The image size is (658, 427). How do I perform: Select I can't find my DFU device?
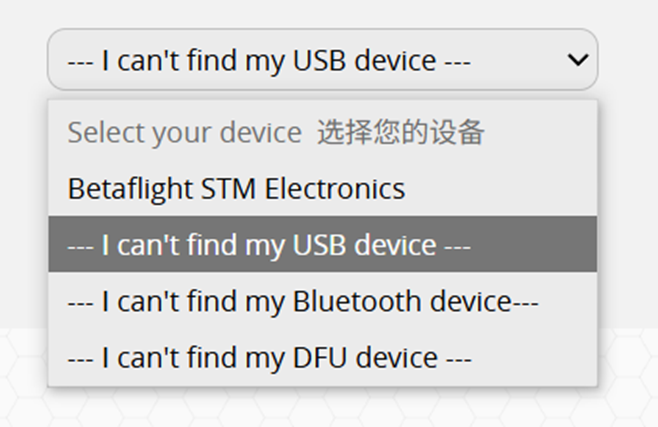[322, 357]
